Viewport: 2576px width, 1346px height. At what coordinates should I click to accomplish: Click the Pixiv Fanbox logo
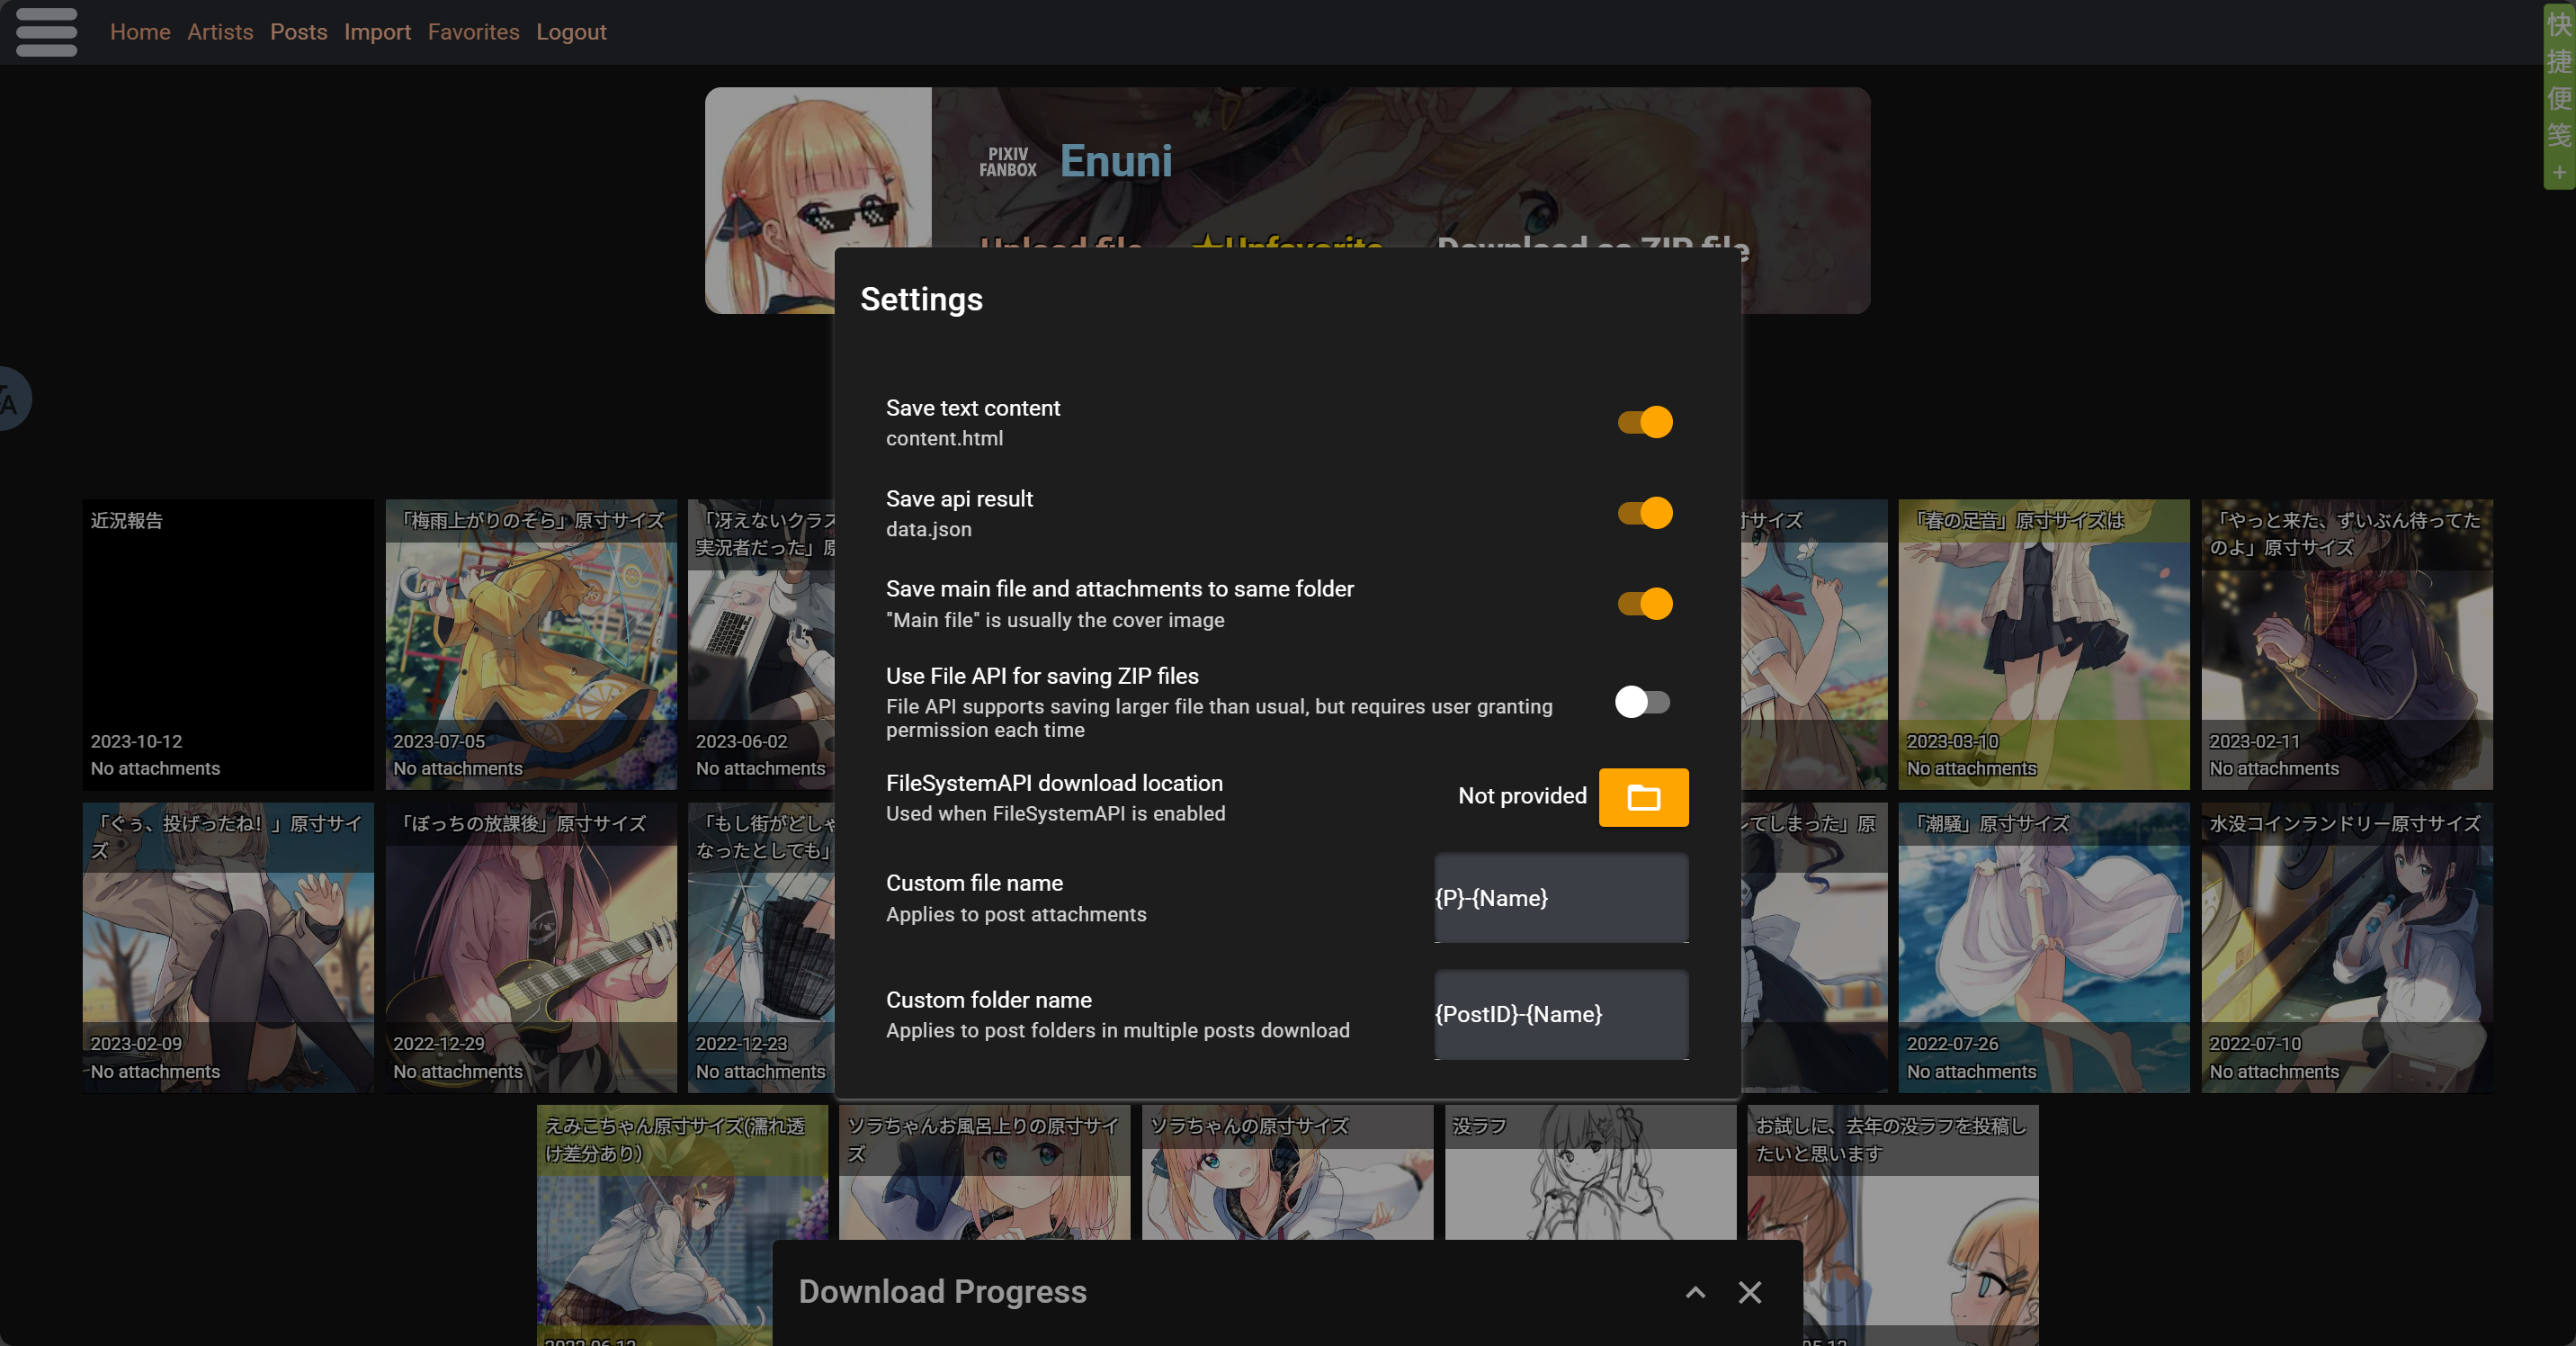click(1007, 162)
